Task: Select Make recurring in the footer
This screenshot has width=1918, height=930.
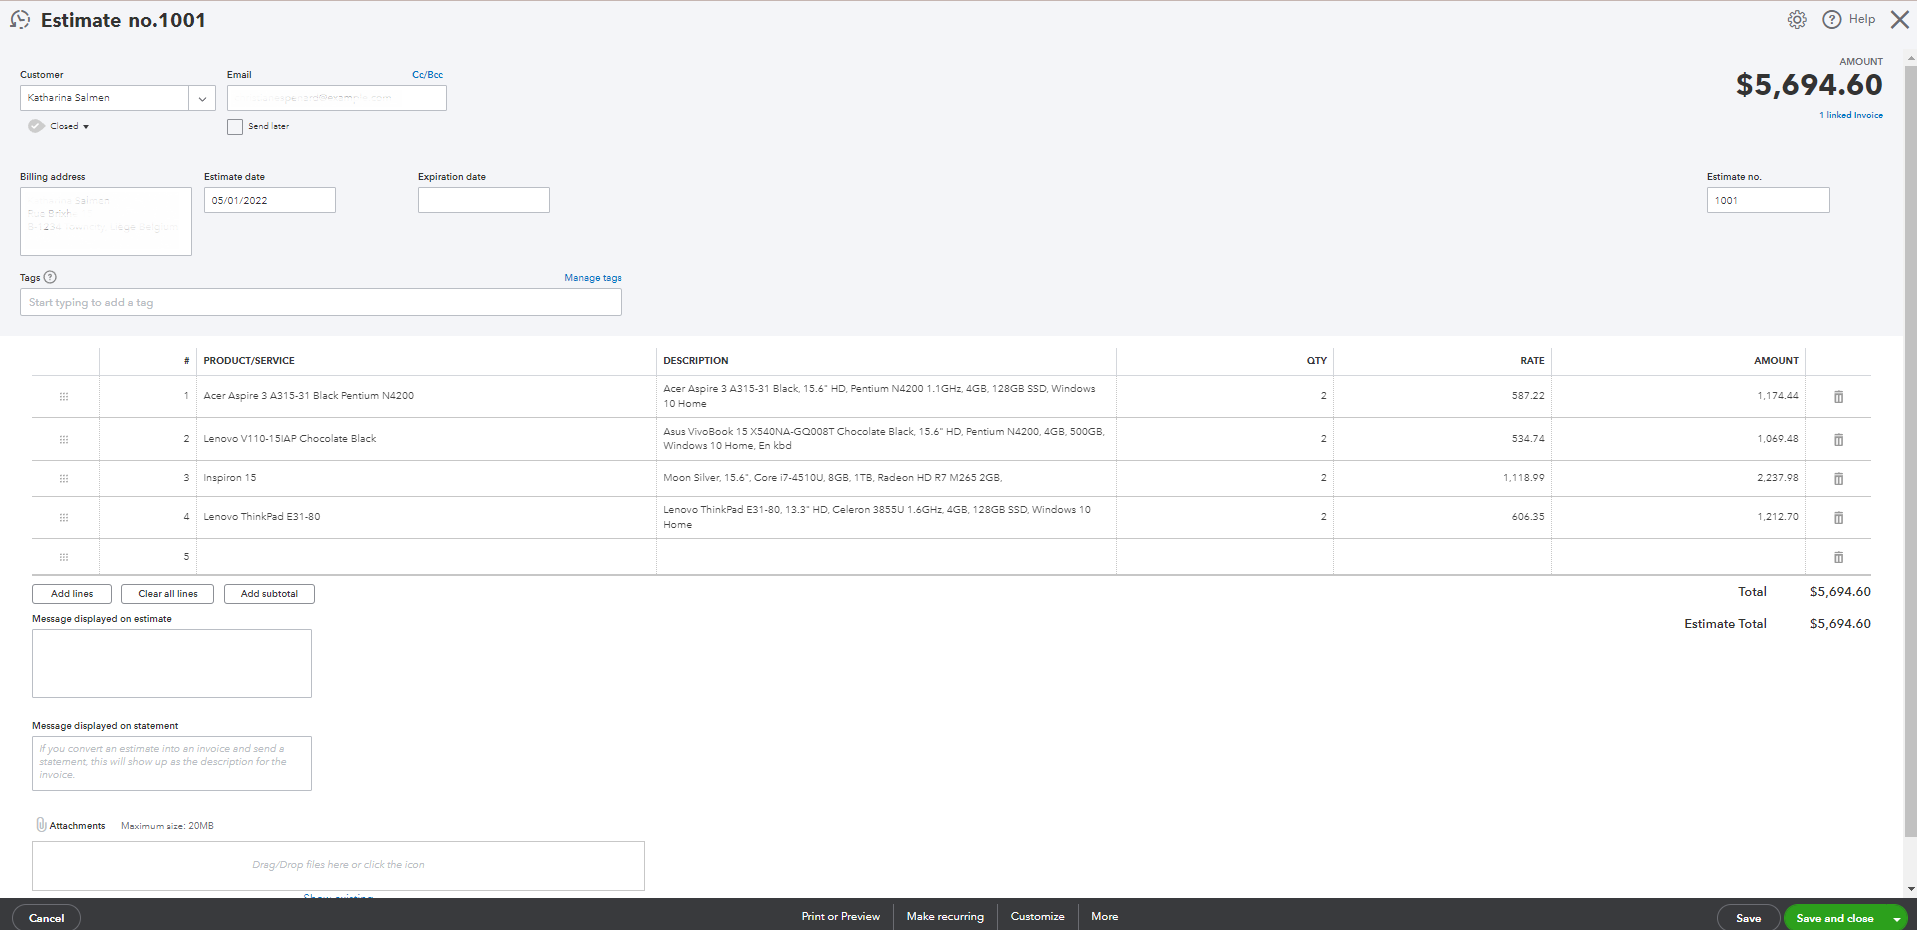Action: point(945,916)
